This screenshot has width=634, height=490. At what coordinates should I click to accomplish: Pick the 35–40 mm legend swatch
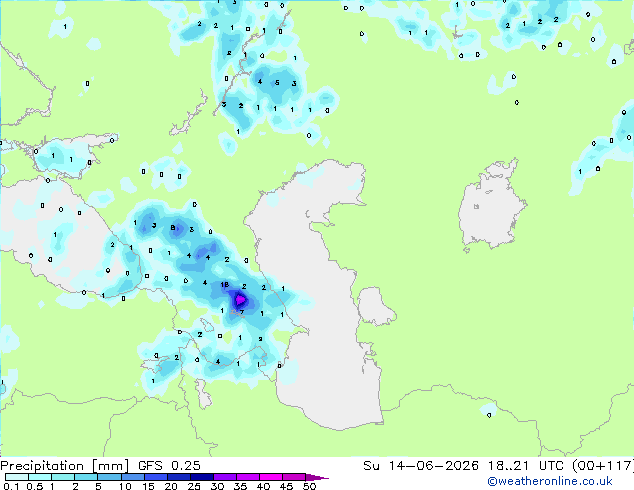[x=247, y=477]
